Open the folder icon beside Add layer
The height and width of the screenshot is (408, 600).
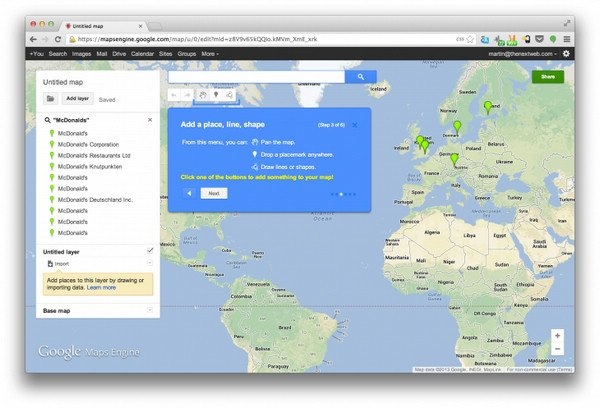(50, 99)
